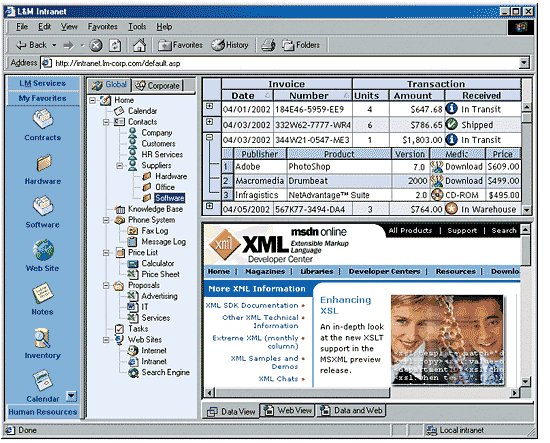Open the View menu

point(69,27)
